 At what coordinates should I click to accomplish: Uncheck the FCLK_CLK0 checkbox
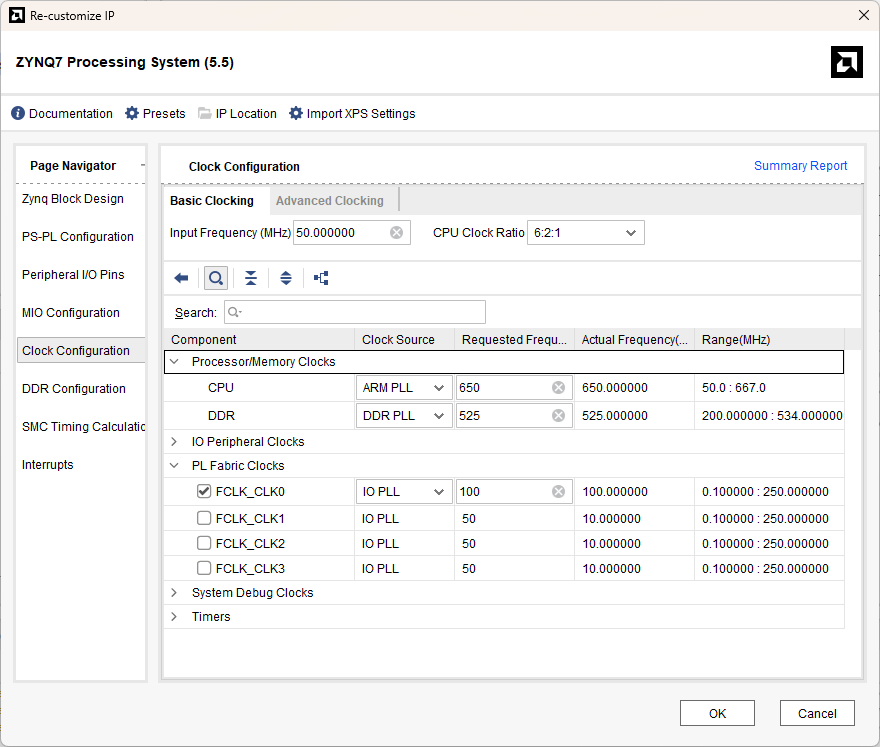tap(204, 492)
